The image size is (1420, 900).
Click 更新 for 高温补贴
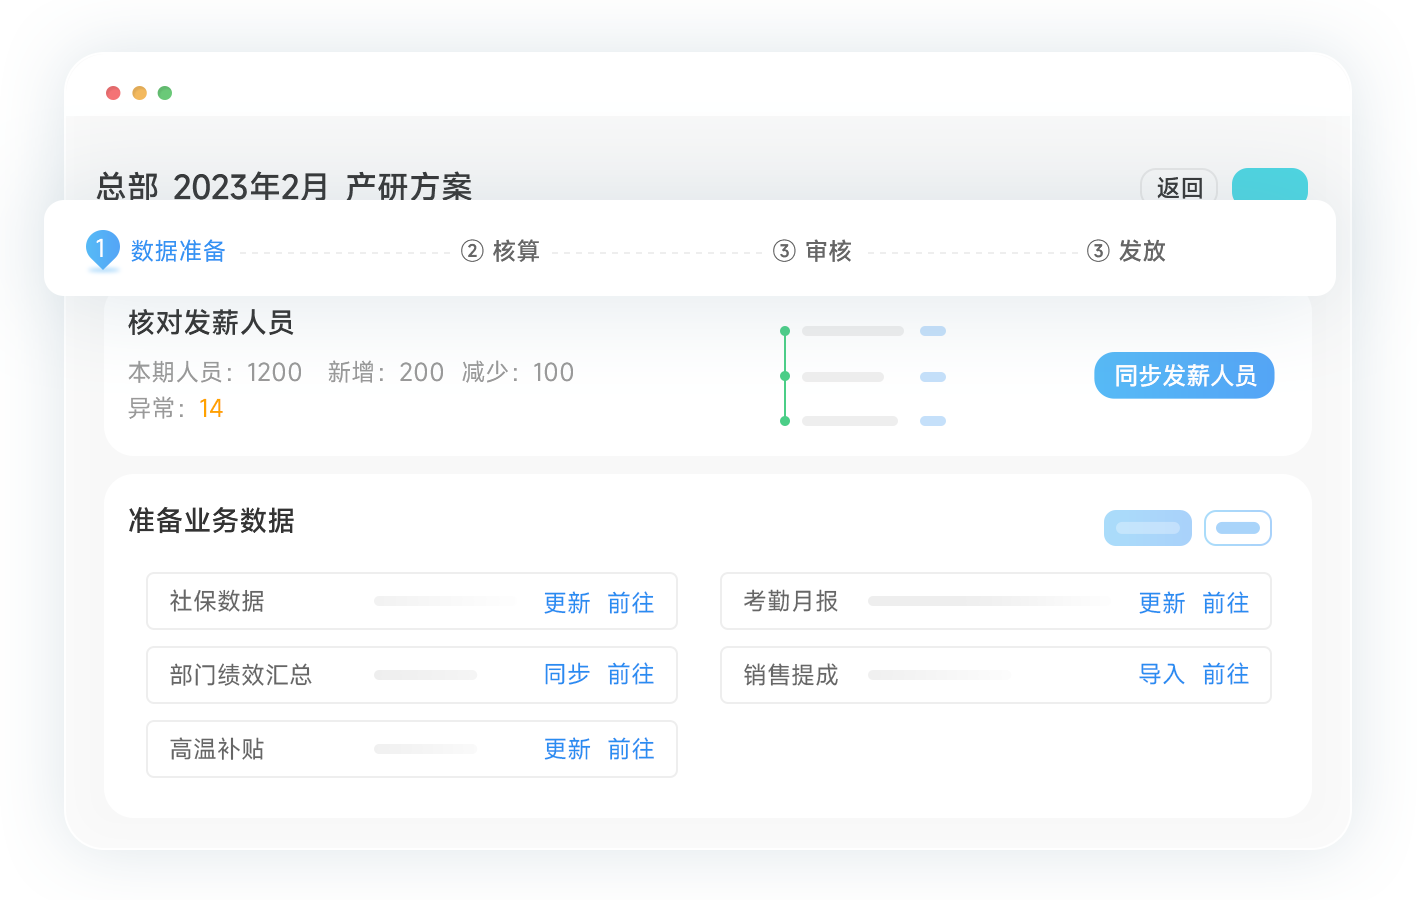click(567, 749)
